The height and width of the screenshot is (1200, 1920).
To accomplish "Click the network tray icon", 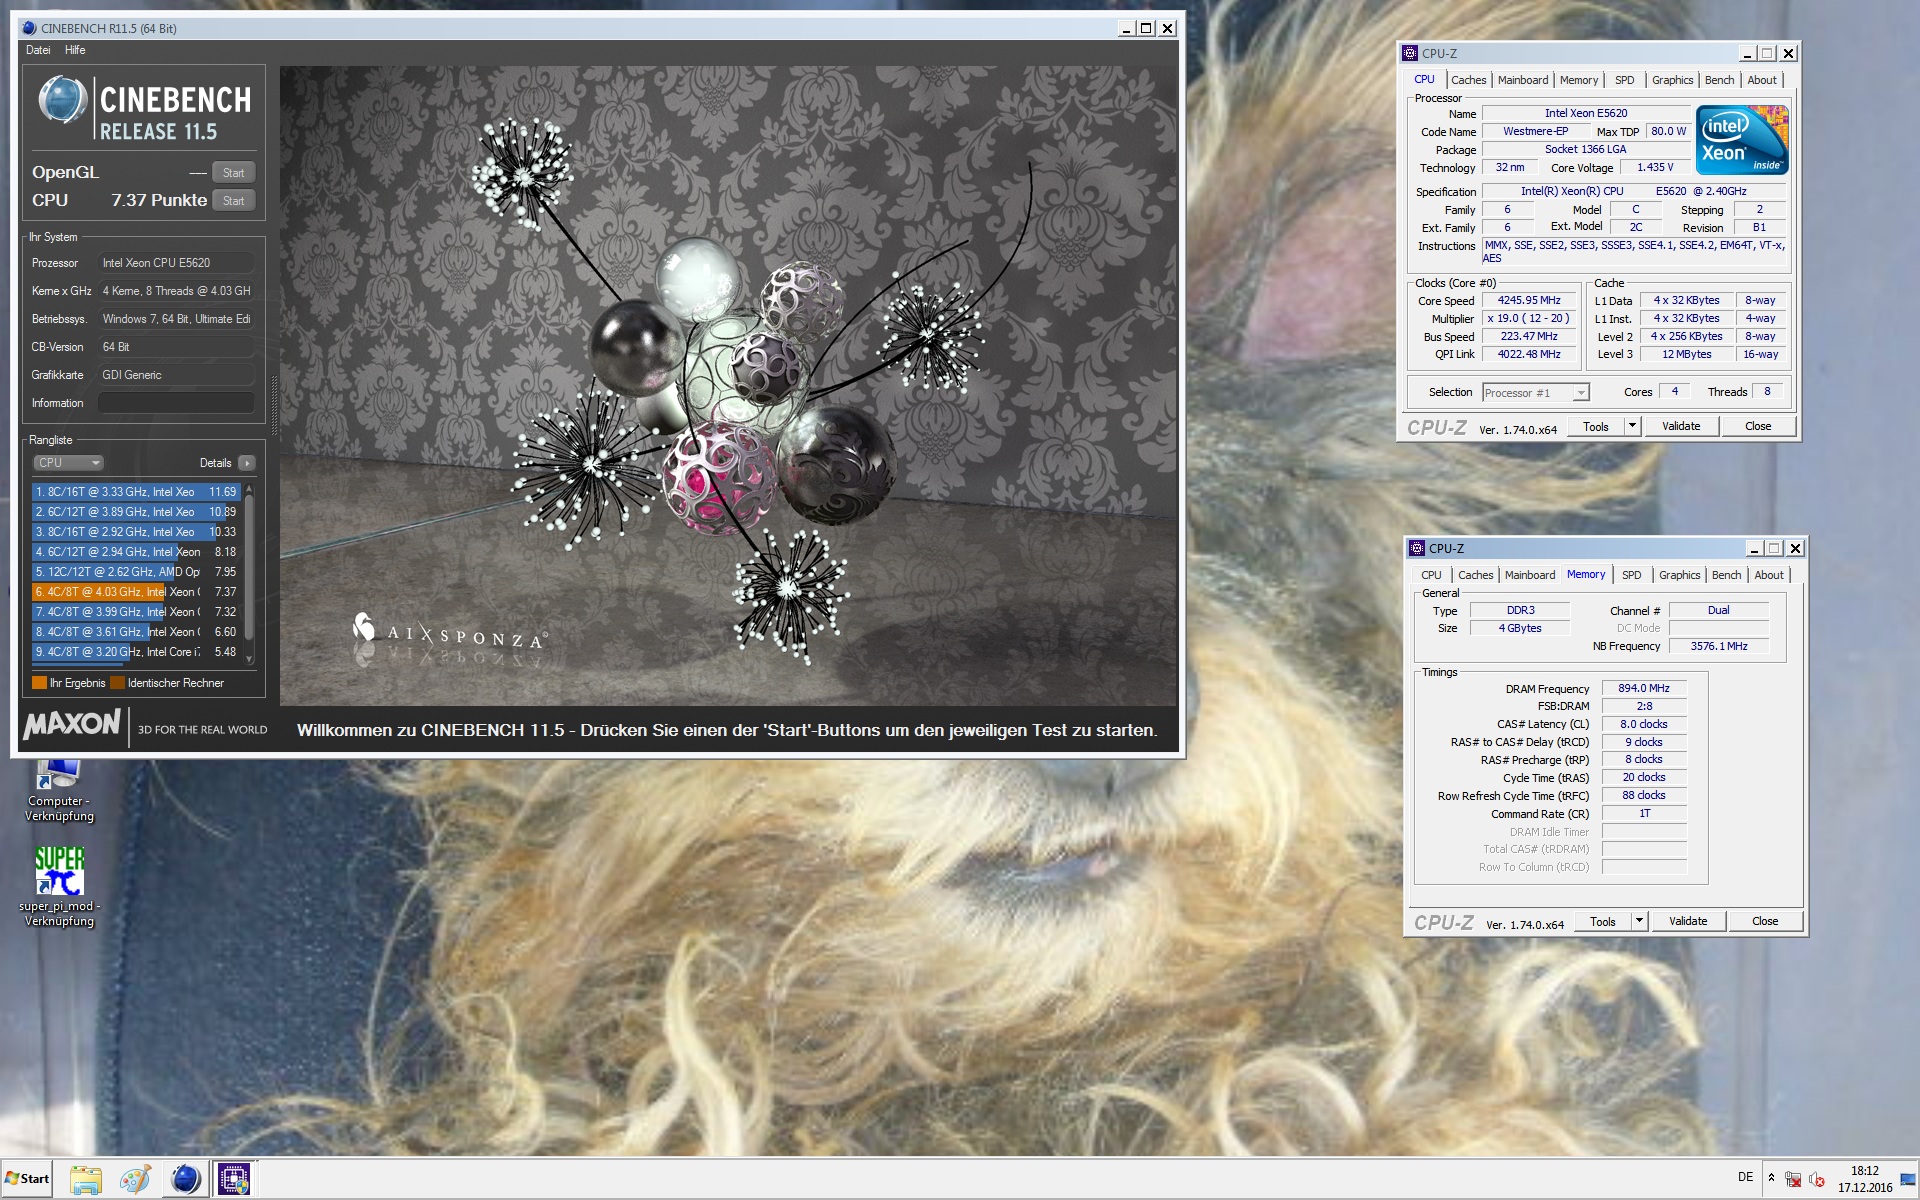I will click(x=1793, y=1179).
